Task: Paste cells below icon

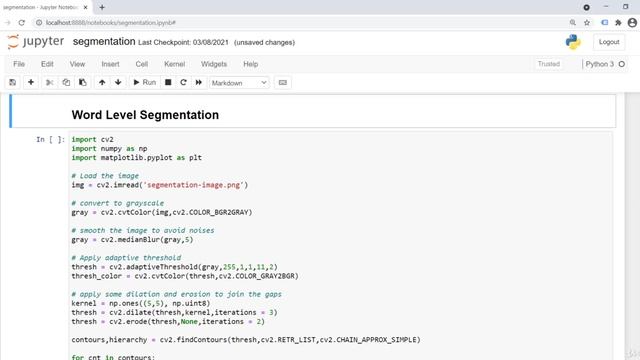Action: 82,82
